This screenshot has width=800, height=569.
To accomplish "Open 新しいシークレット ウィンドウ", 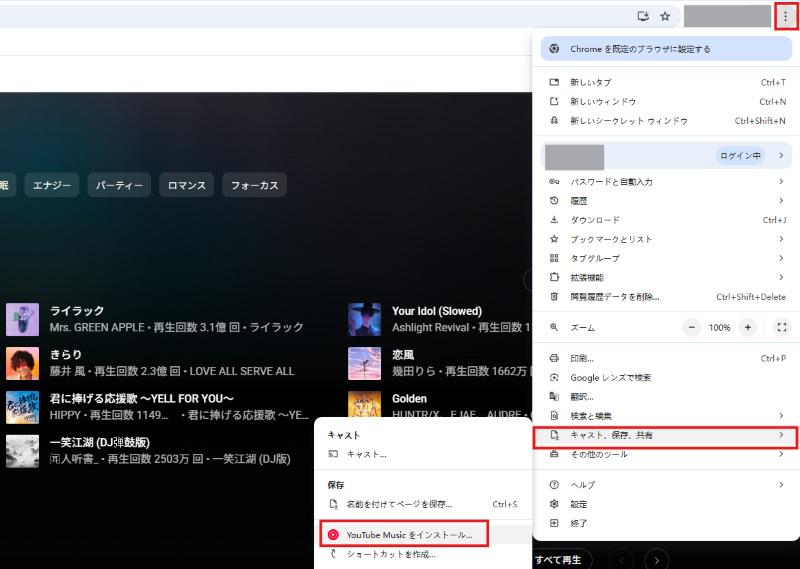I will tap(666, 121).
